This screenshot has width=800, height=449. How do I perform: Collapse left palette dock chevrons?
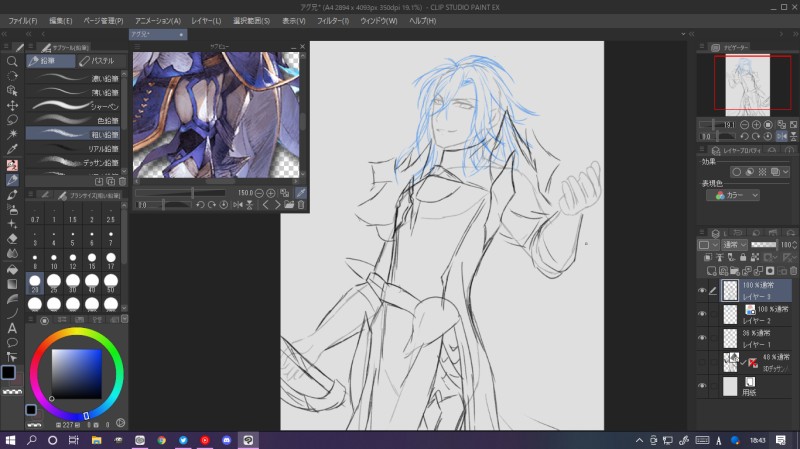[x=4, y=34]
